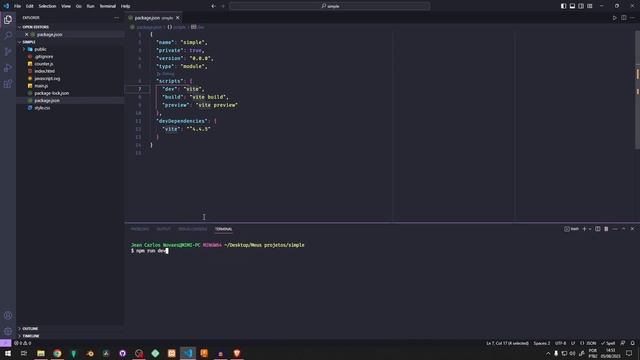Open the View menu

click(66, 6)
